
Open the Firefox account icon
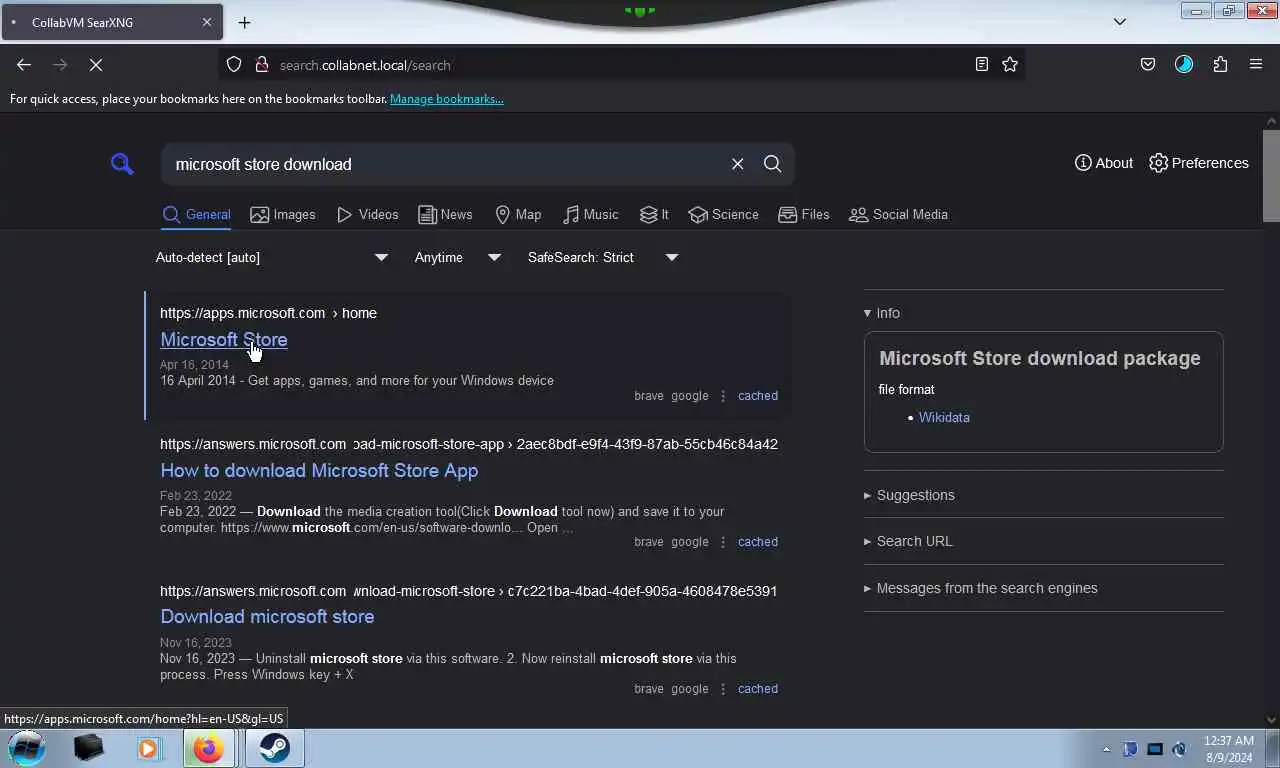click(x=1184, y=65)
